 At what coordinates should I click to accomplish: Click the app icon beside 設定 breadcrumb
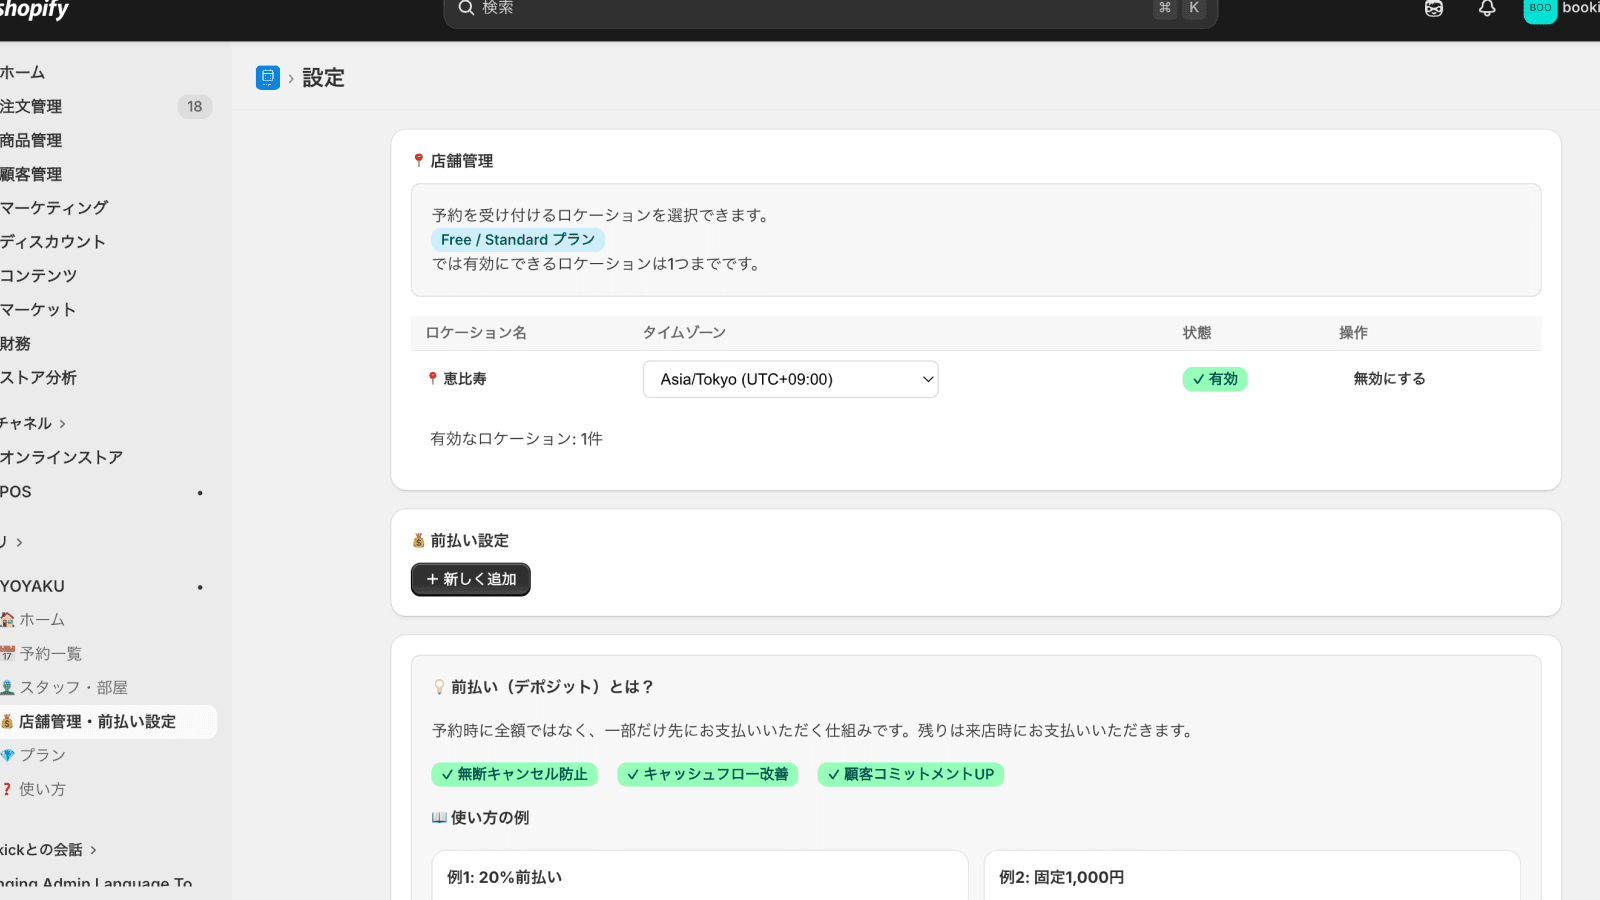(267, 78)
